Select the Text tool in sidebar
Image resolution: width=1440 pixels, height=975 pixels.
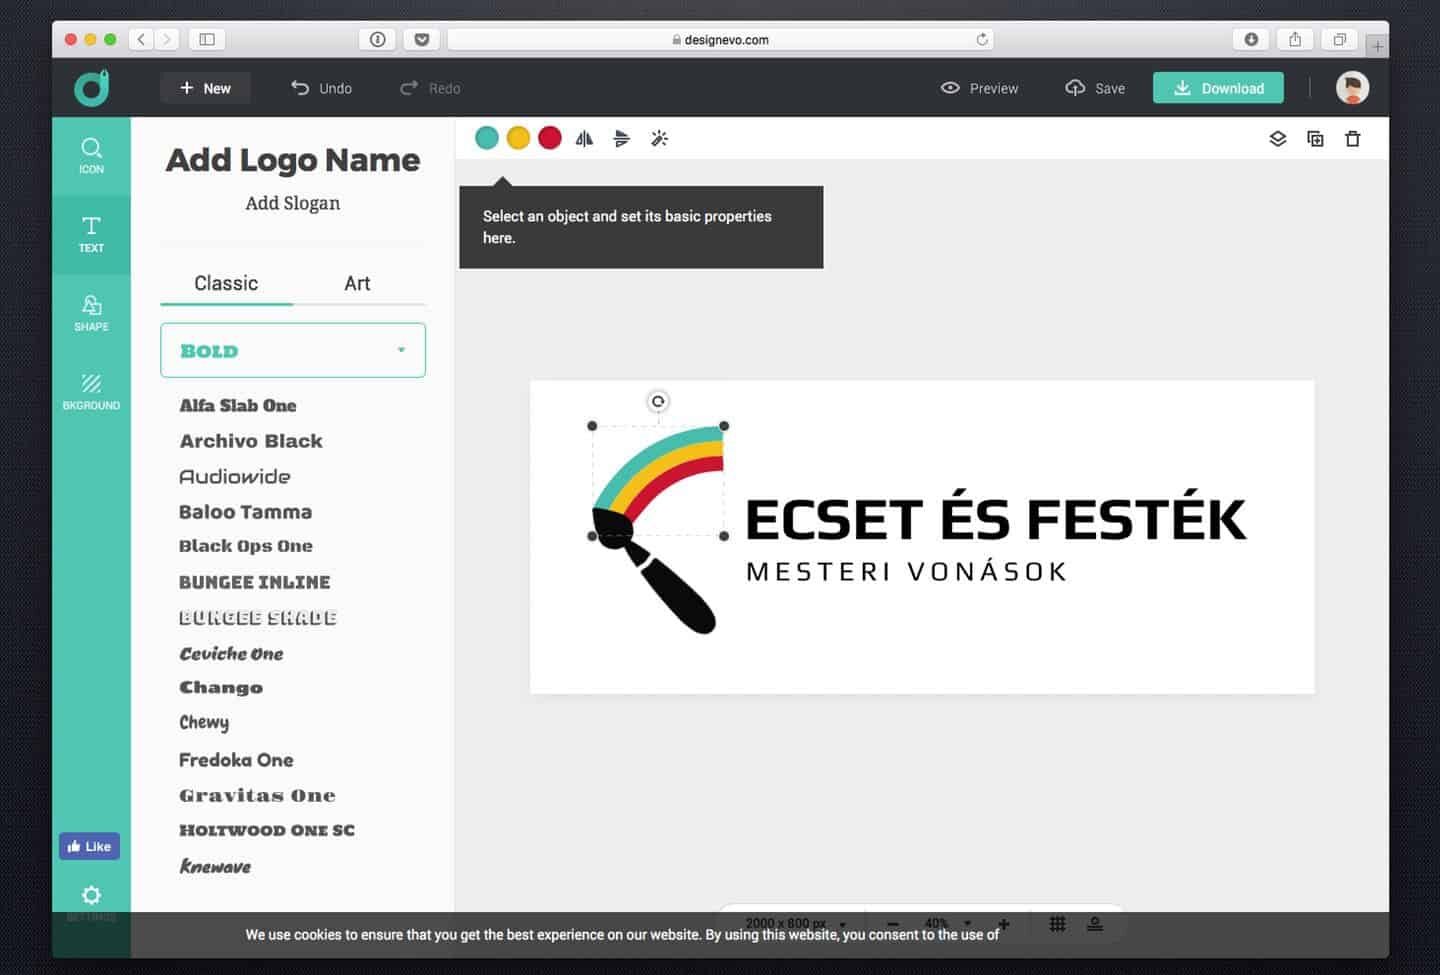tap(91, 234)
